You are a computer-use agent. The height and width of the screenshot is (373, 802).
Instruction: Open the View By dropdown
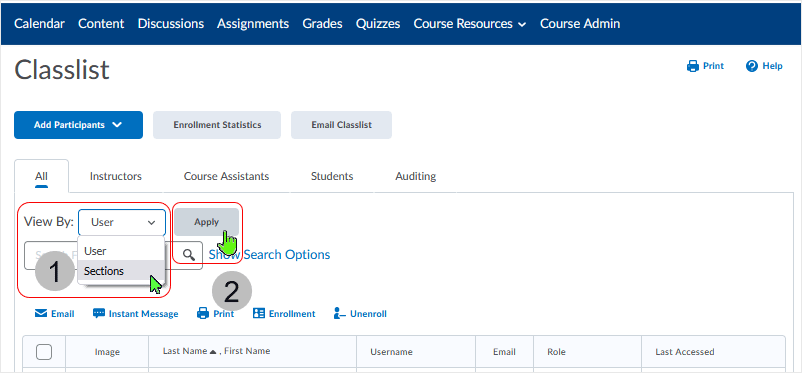(122, 222)
